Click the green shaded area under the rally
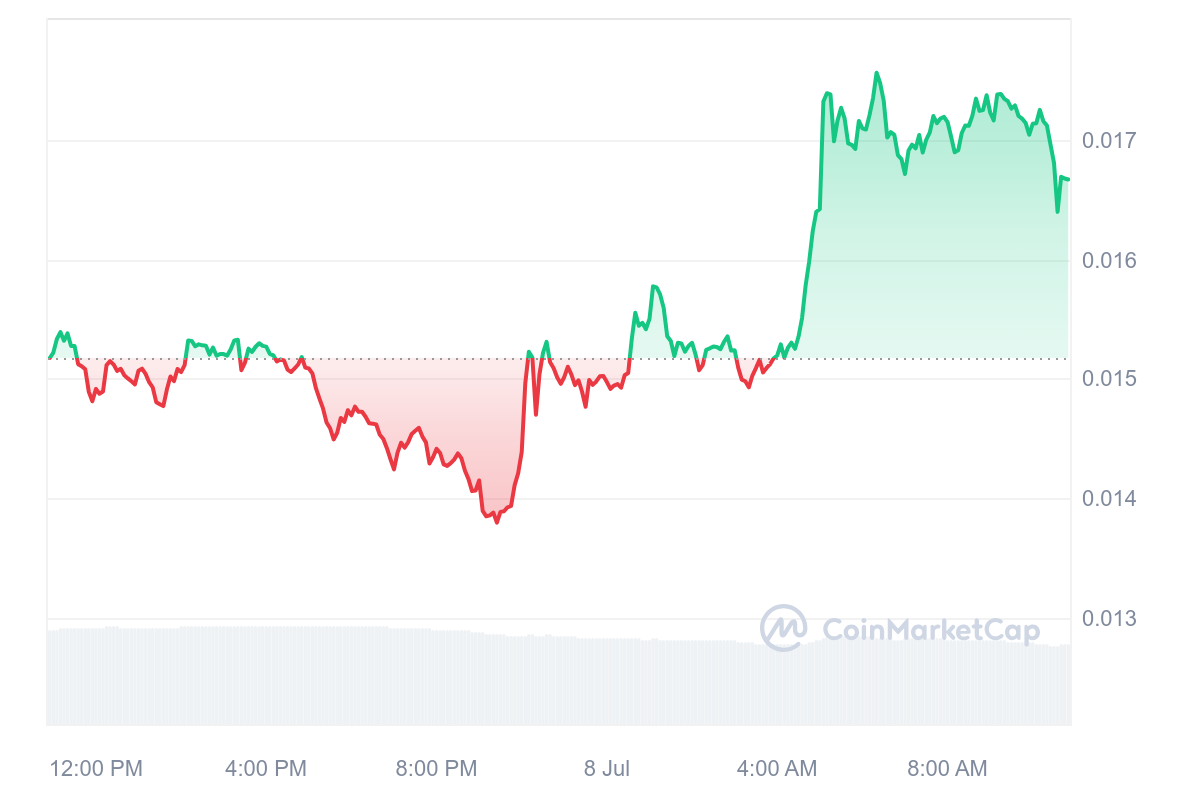 [940, 260]
